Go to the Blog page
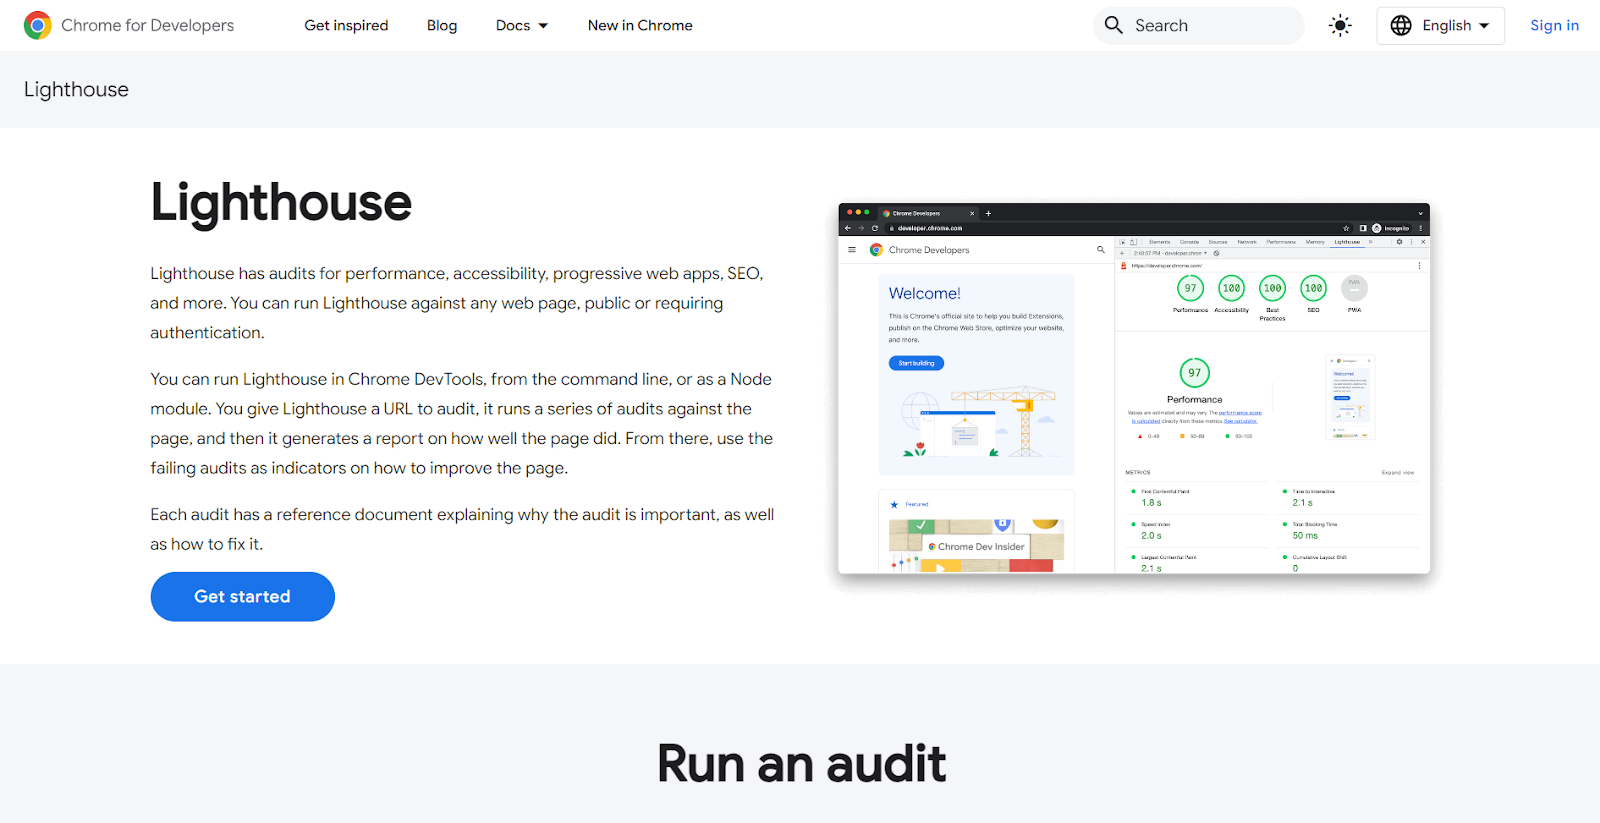1600x823 pixels. 442,25
